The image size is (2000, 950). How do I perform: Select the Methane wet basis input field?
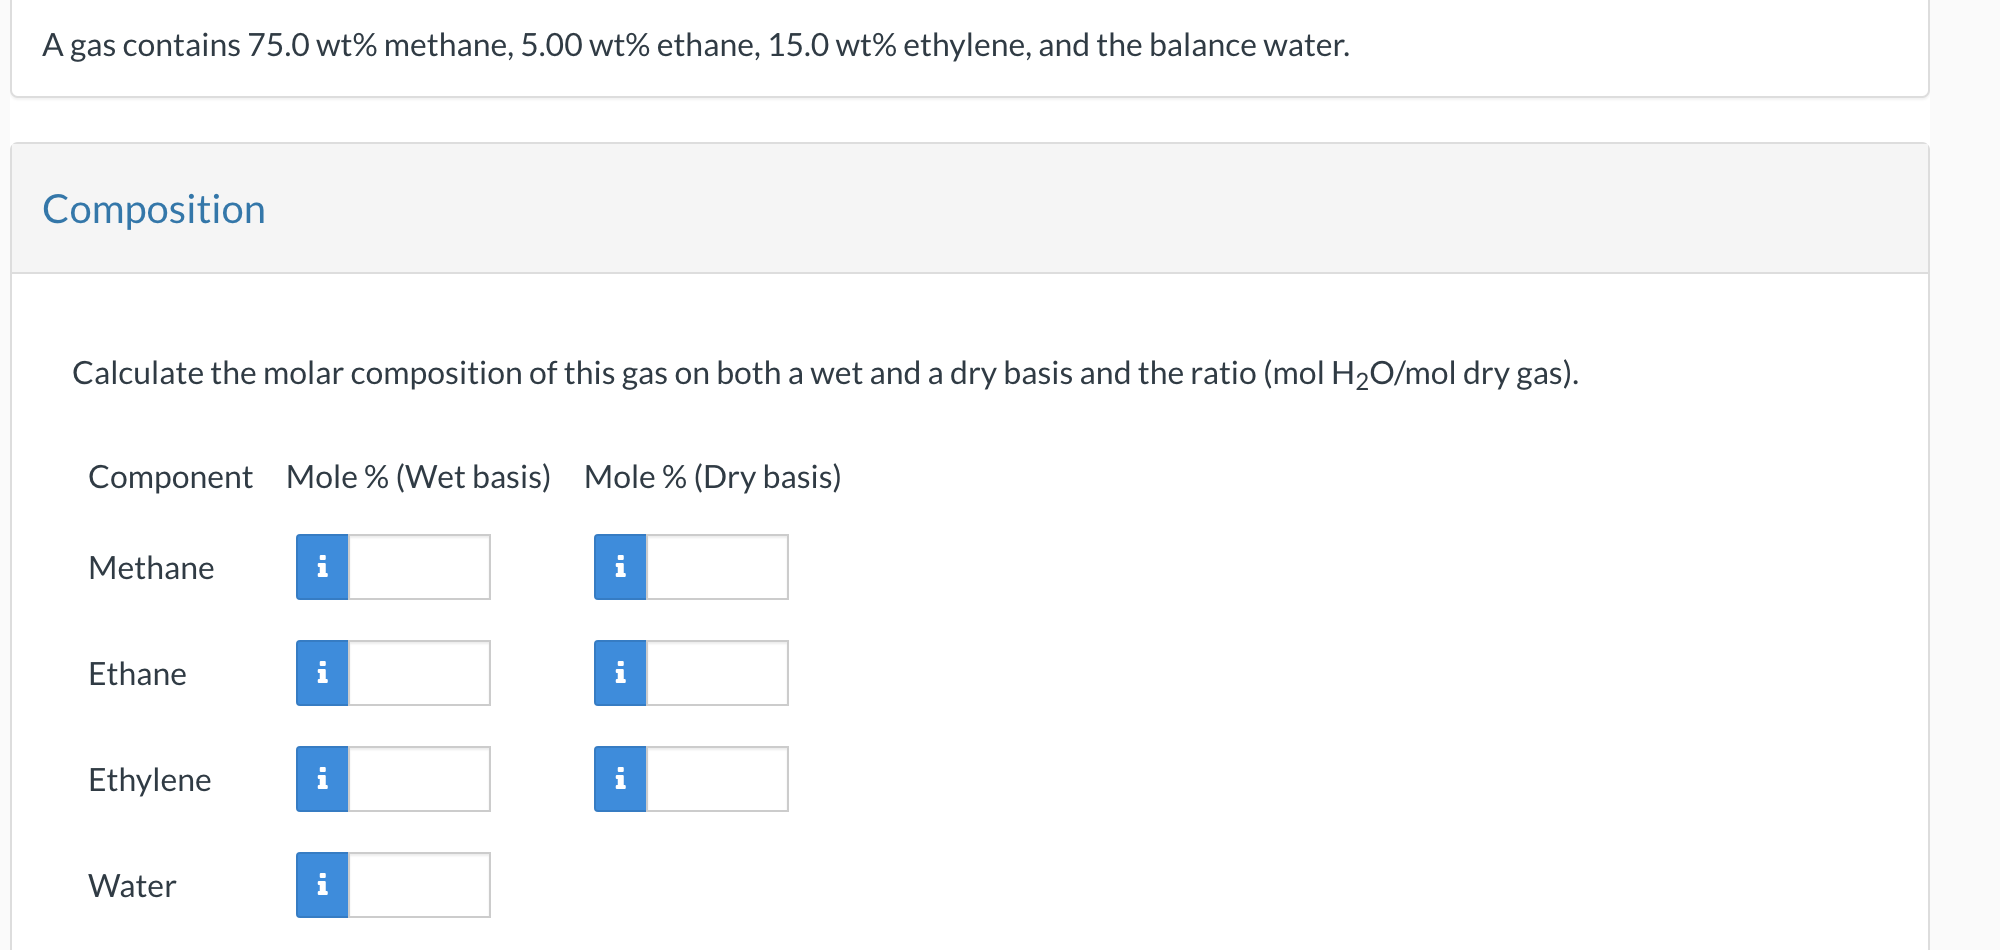(420, 566)
